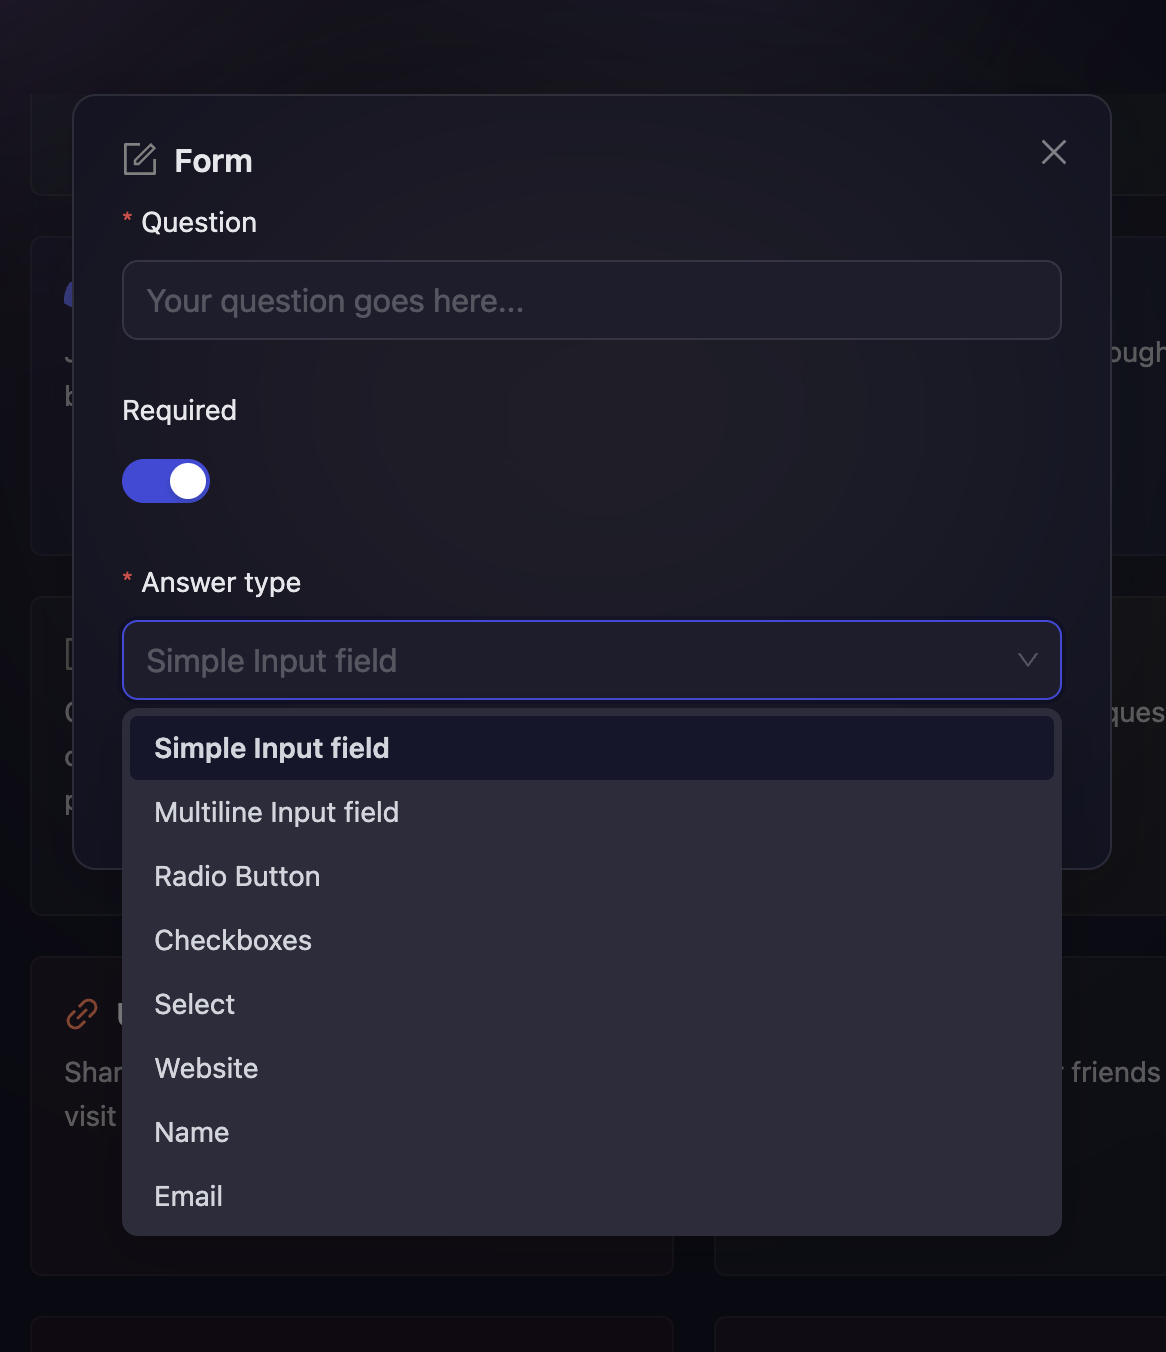
Task: Click inside the question text input
Action: [x=592, y=300]
